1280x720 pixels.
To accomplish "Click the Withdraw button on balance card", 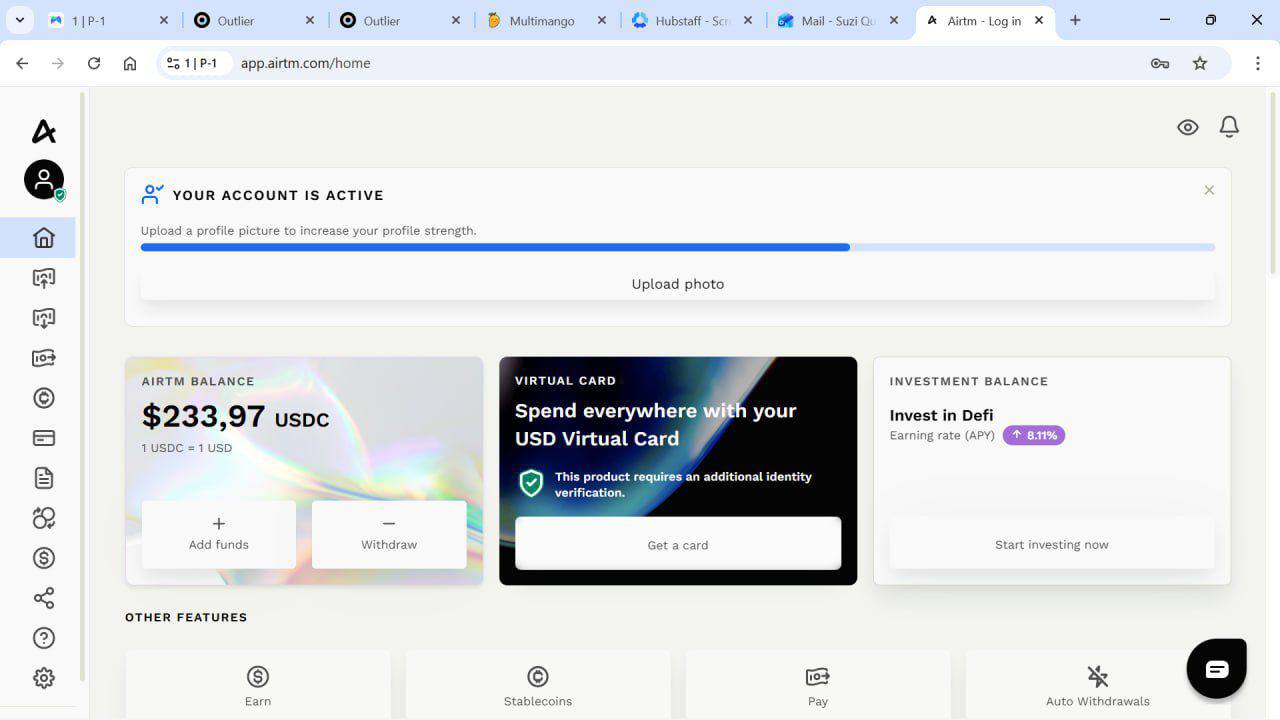I will click(x=389, y=534).
